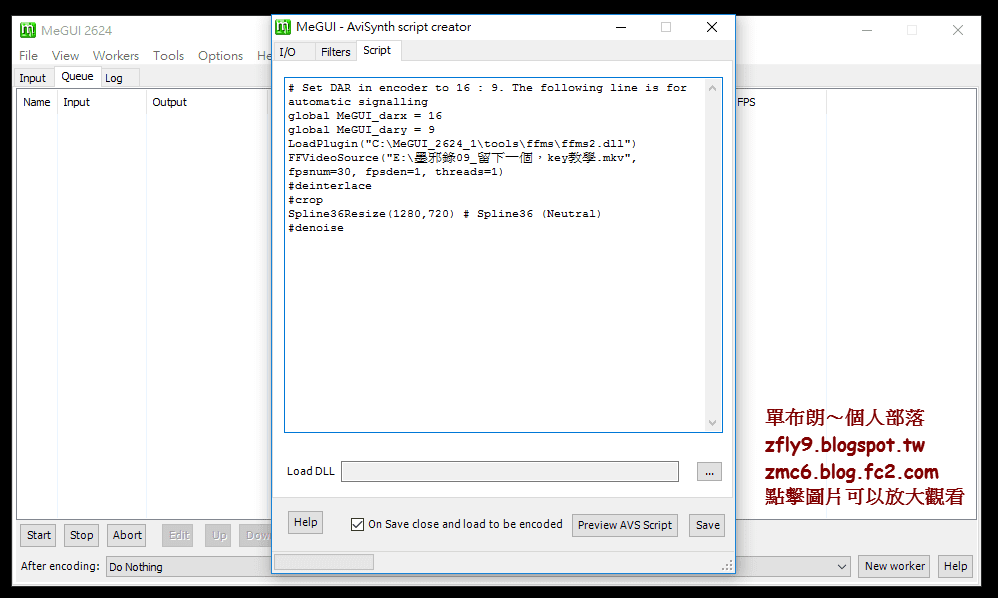Switch to the Input tab in main window
Viewport: 998px width, 598px height.
(x=32, y=78)
